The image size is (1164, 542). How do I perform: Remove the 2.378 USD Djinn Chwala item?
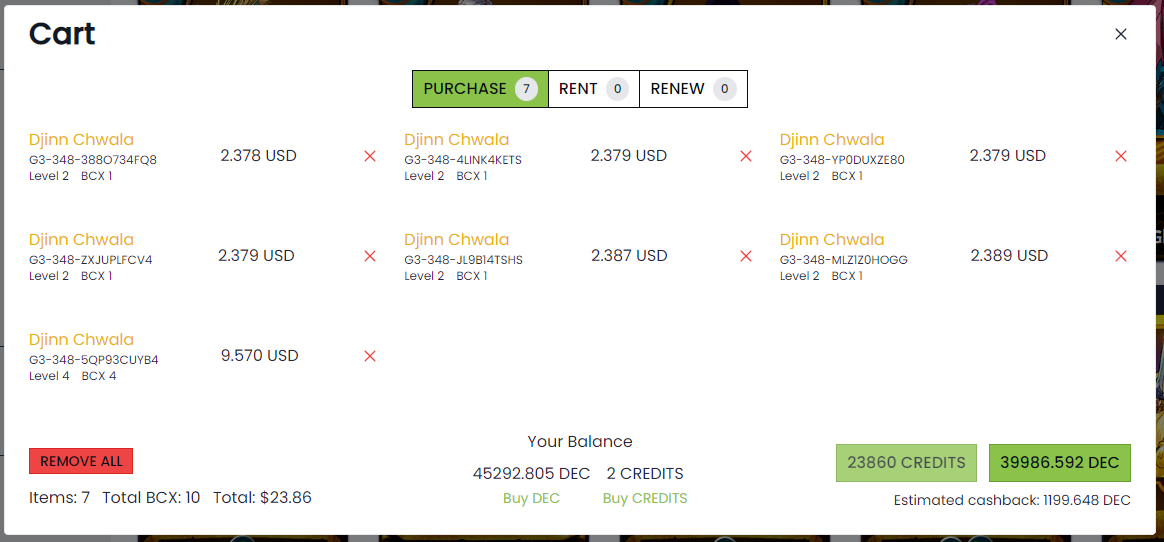370,156
